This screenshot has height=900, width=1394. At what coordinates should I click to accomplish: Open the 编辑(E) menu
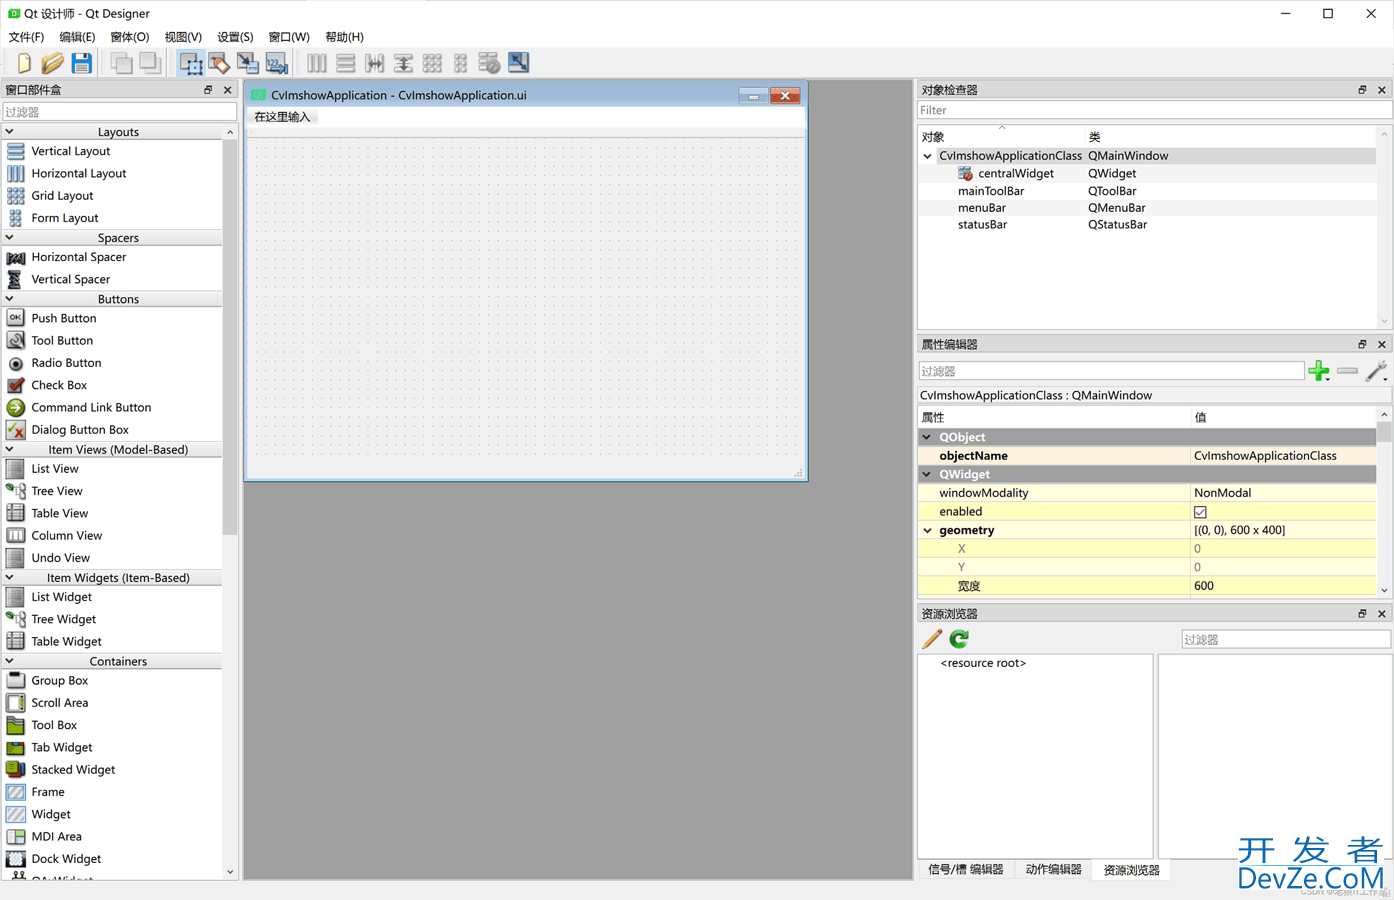click(x=77, y=37)
